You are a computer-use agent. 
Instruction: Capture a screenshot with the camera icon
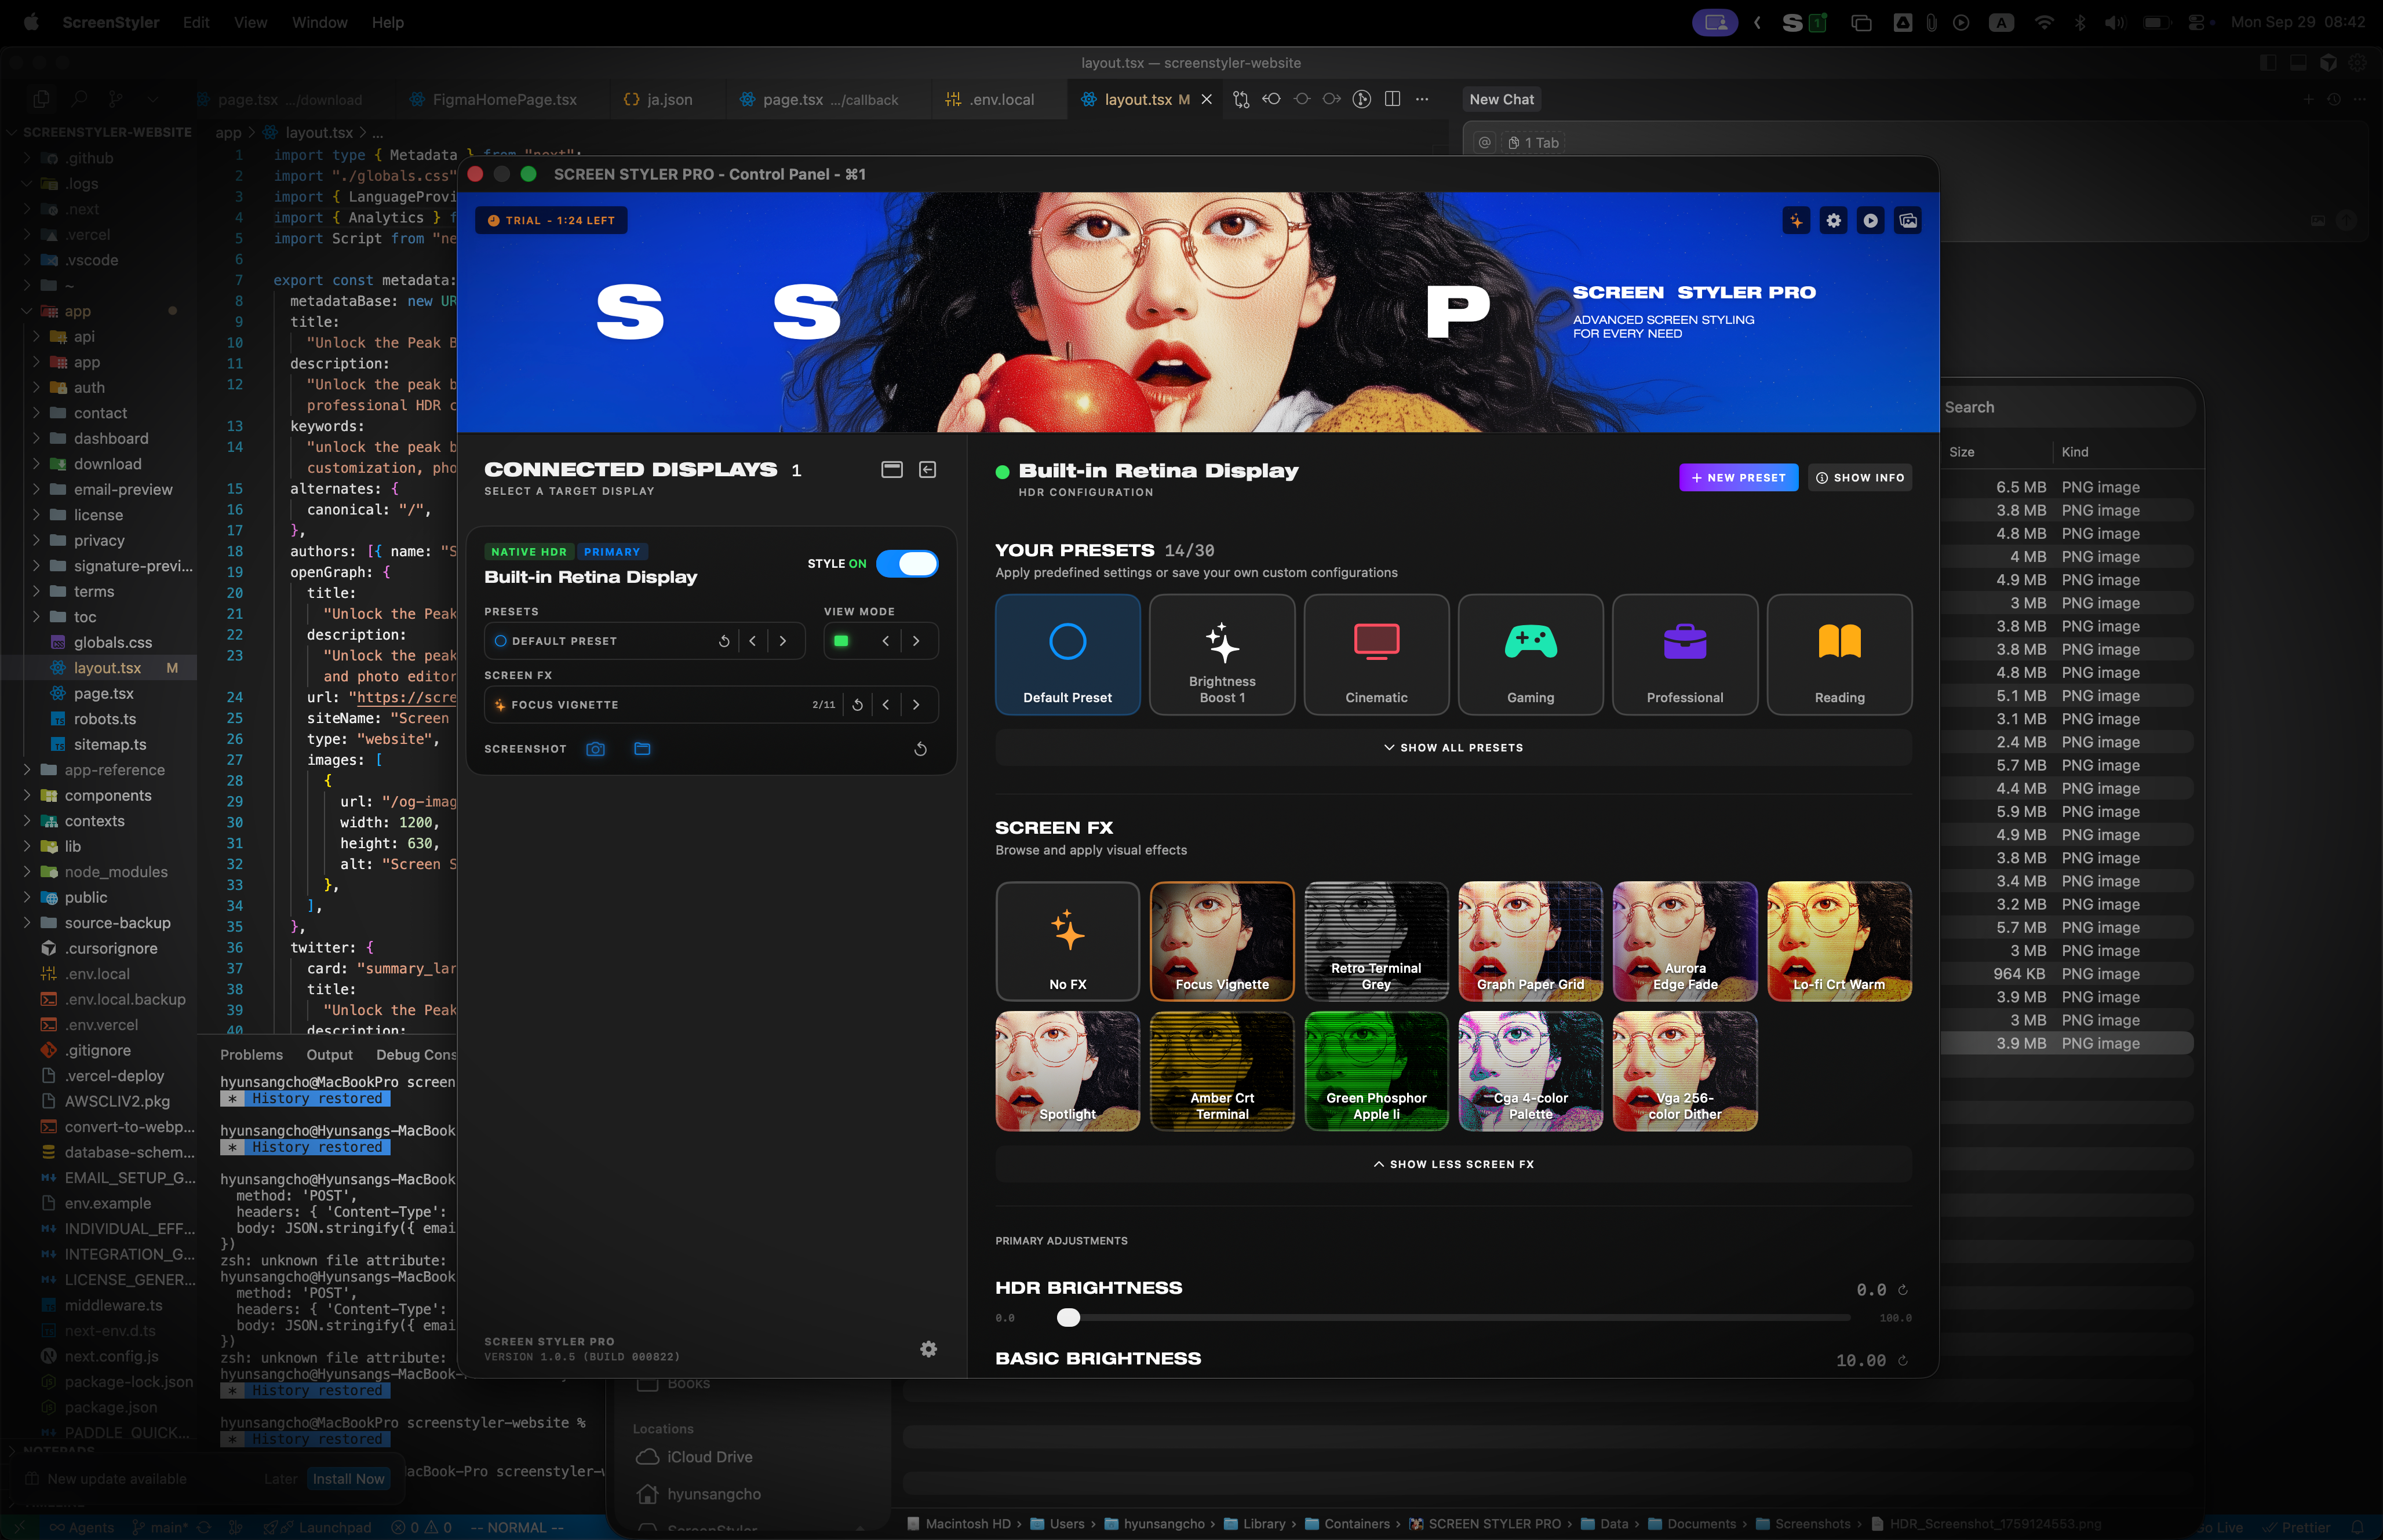click(595, 748)
